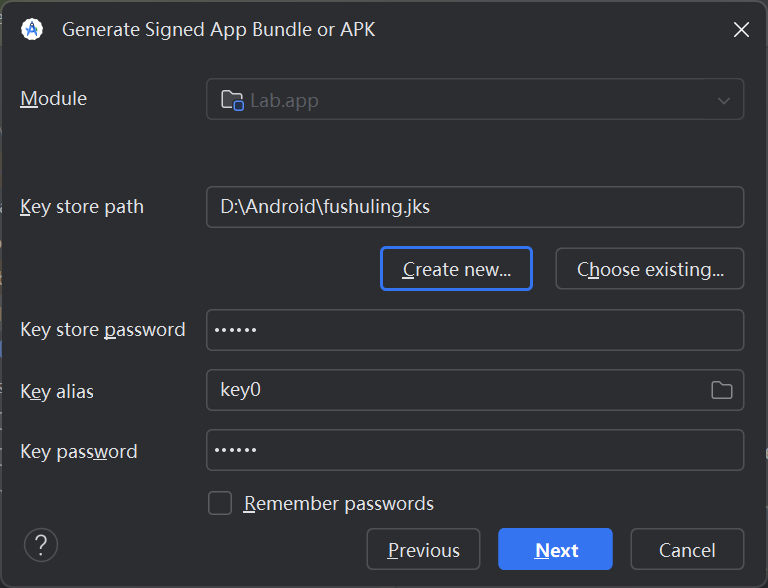The image size is (768, 588).
Task: Click the Module label text
Action: coord(54,99)
